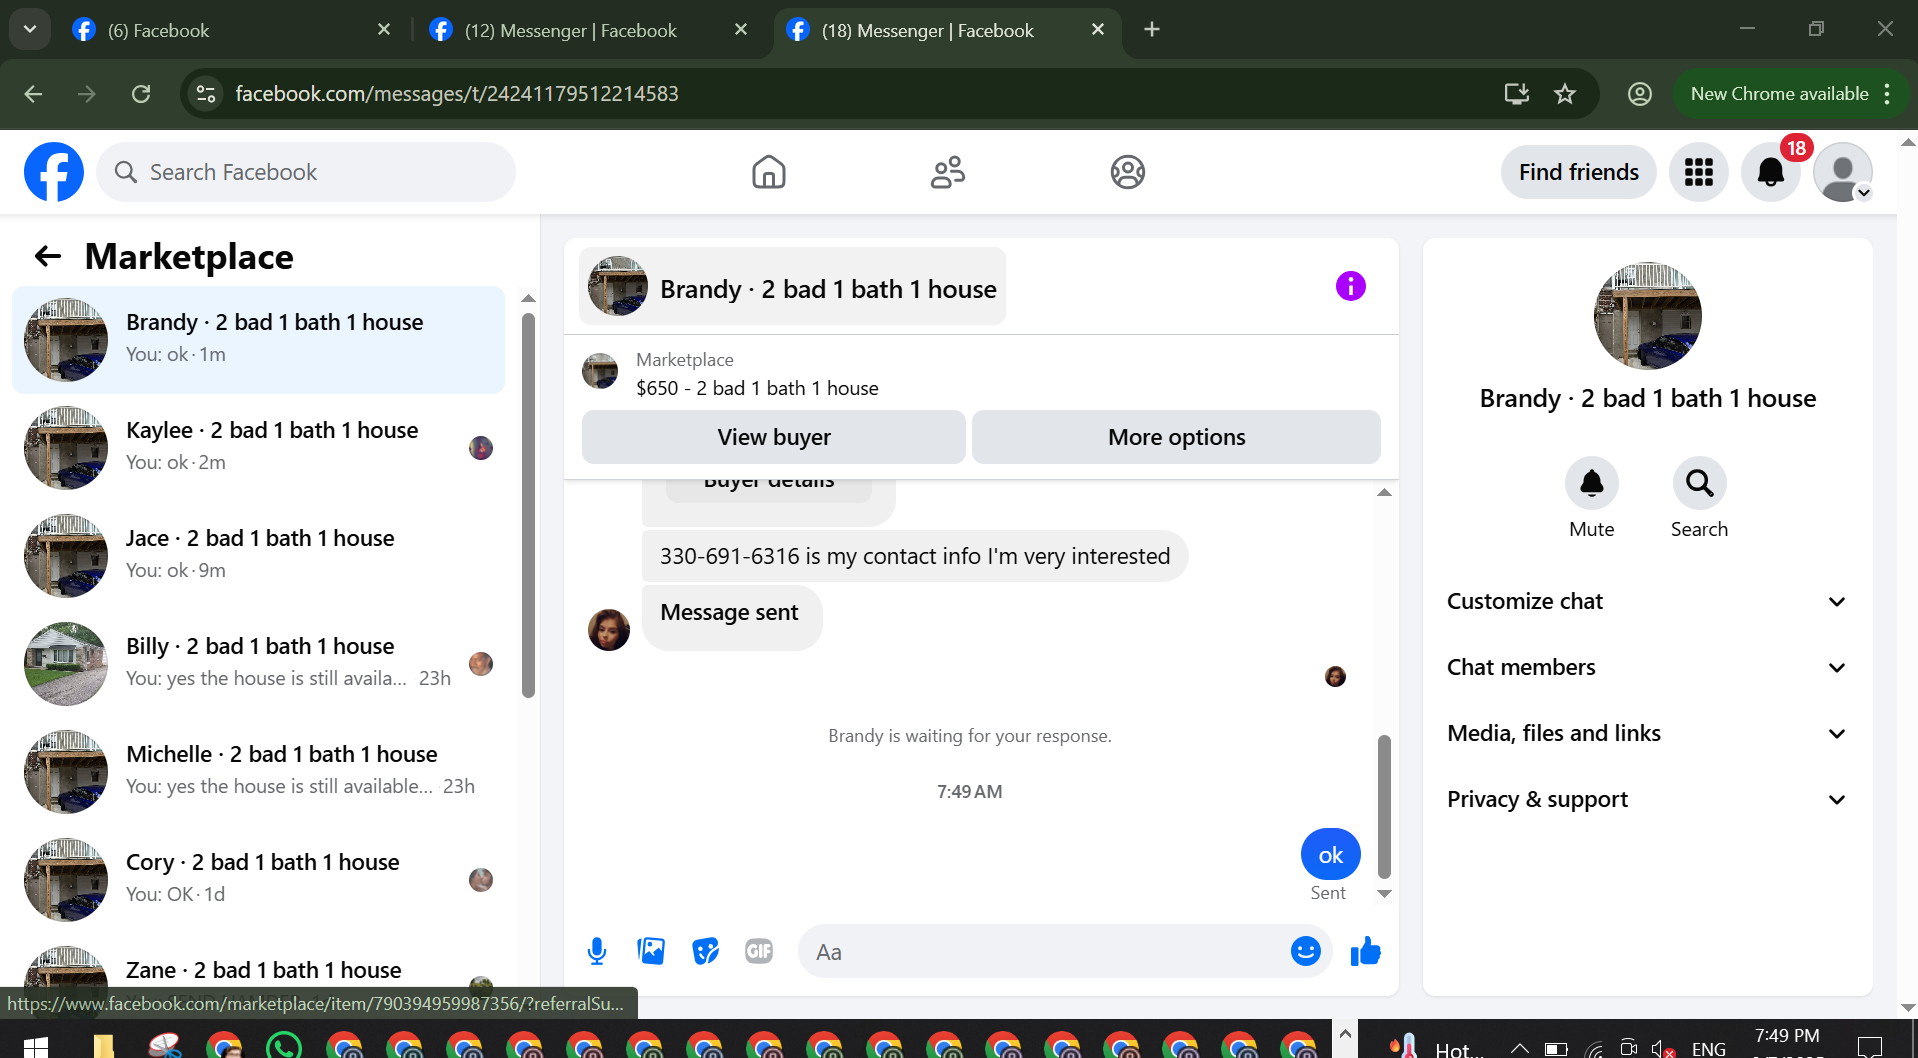This screenshot has height=1058, width=1918.
Task: Go back in browser history
Action: [33, 94]
